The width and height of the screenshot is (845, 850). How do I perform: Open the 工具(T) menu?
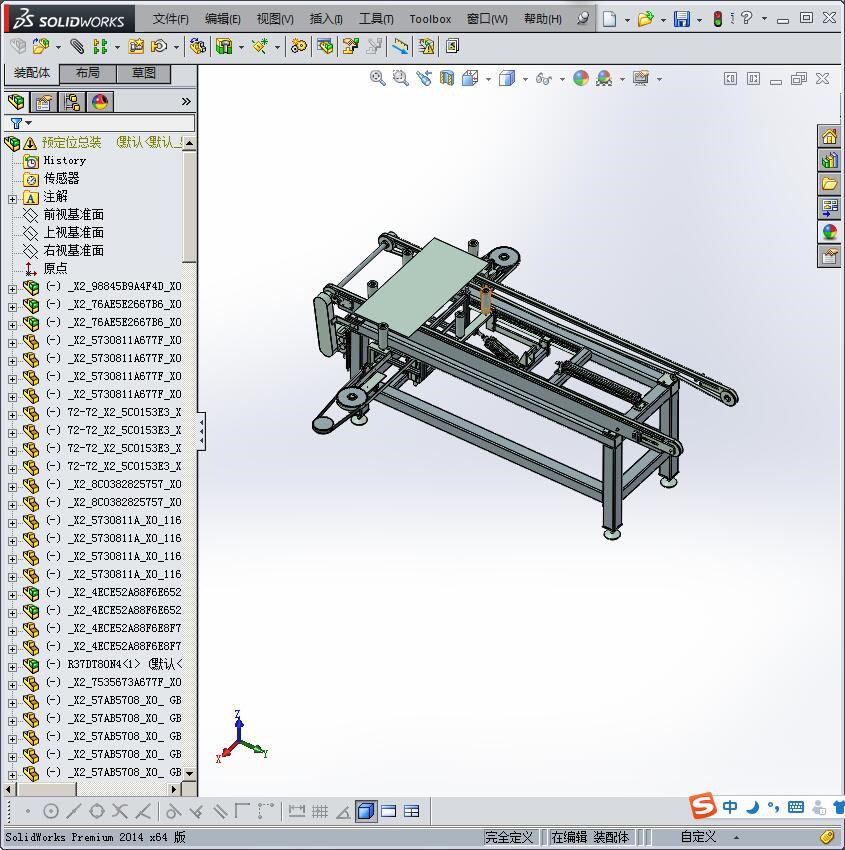tap(376, 19)
